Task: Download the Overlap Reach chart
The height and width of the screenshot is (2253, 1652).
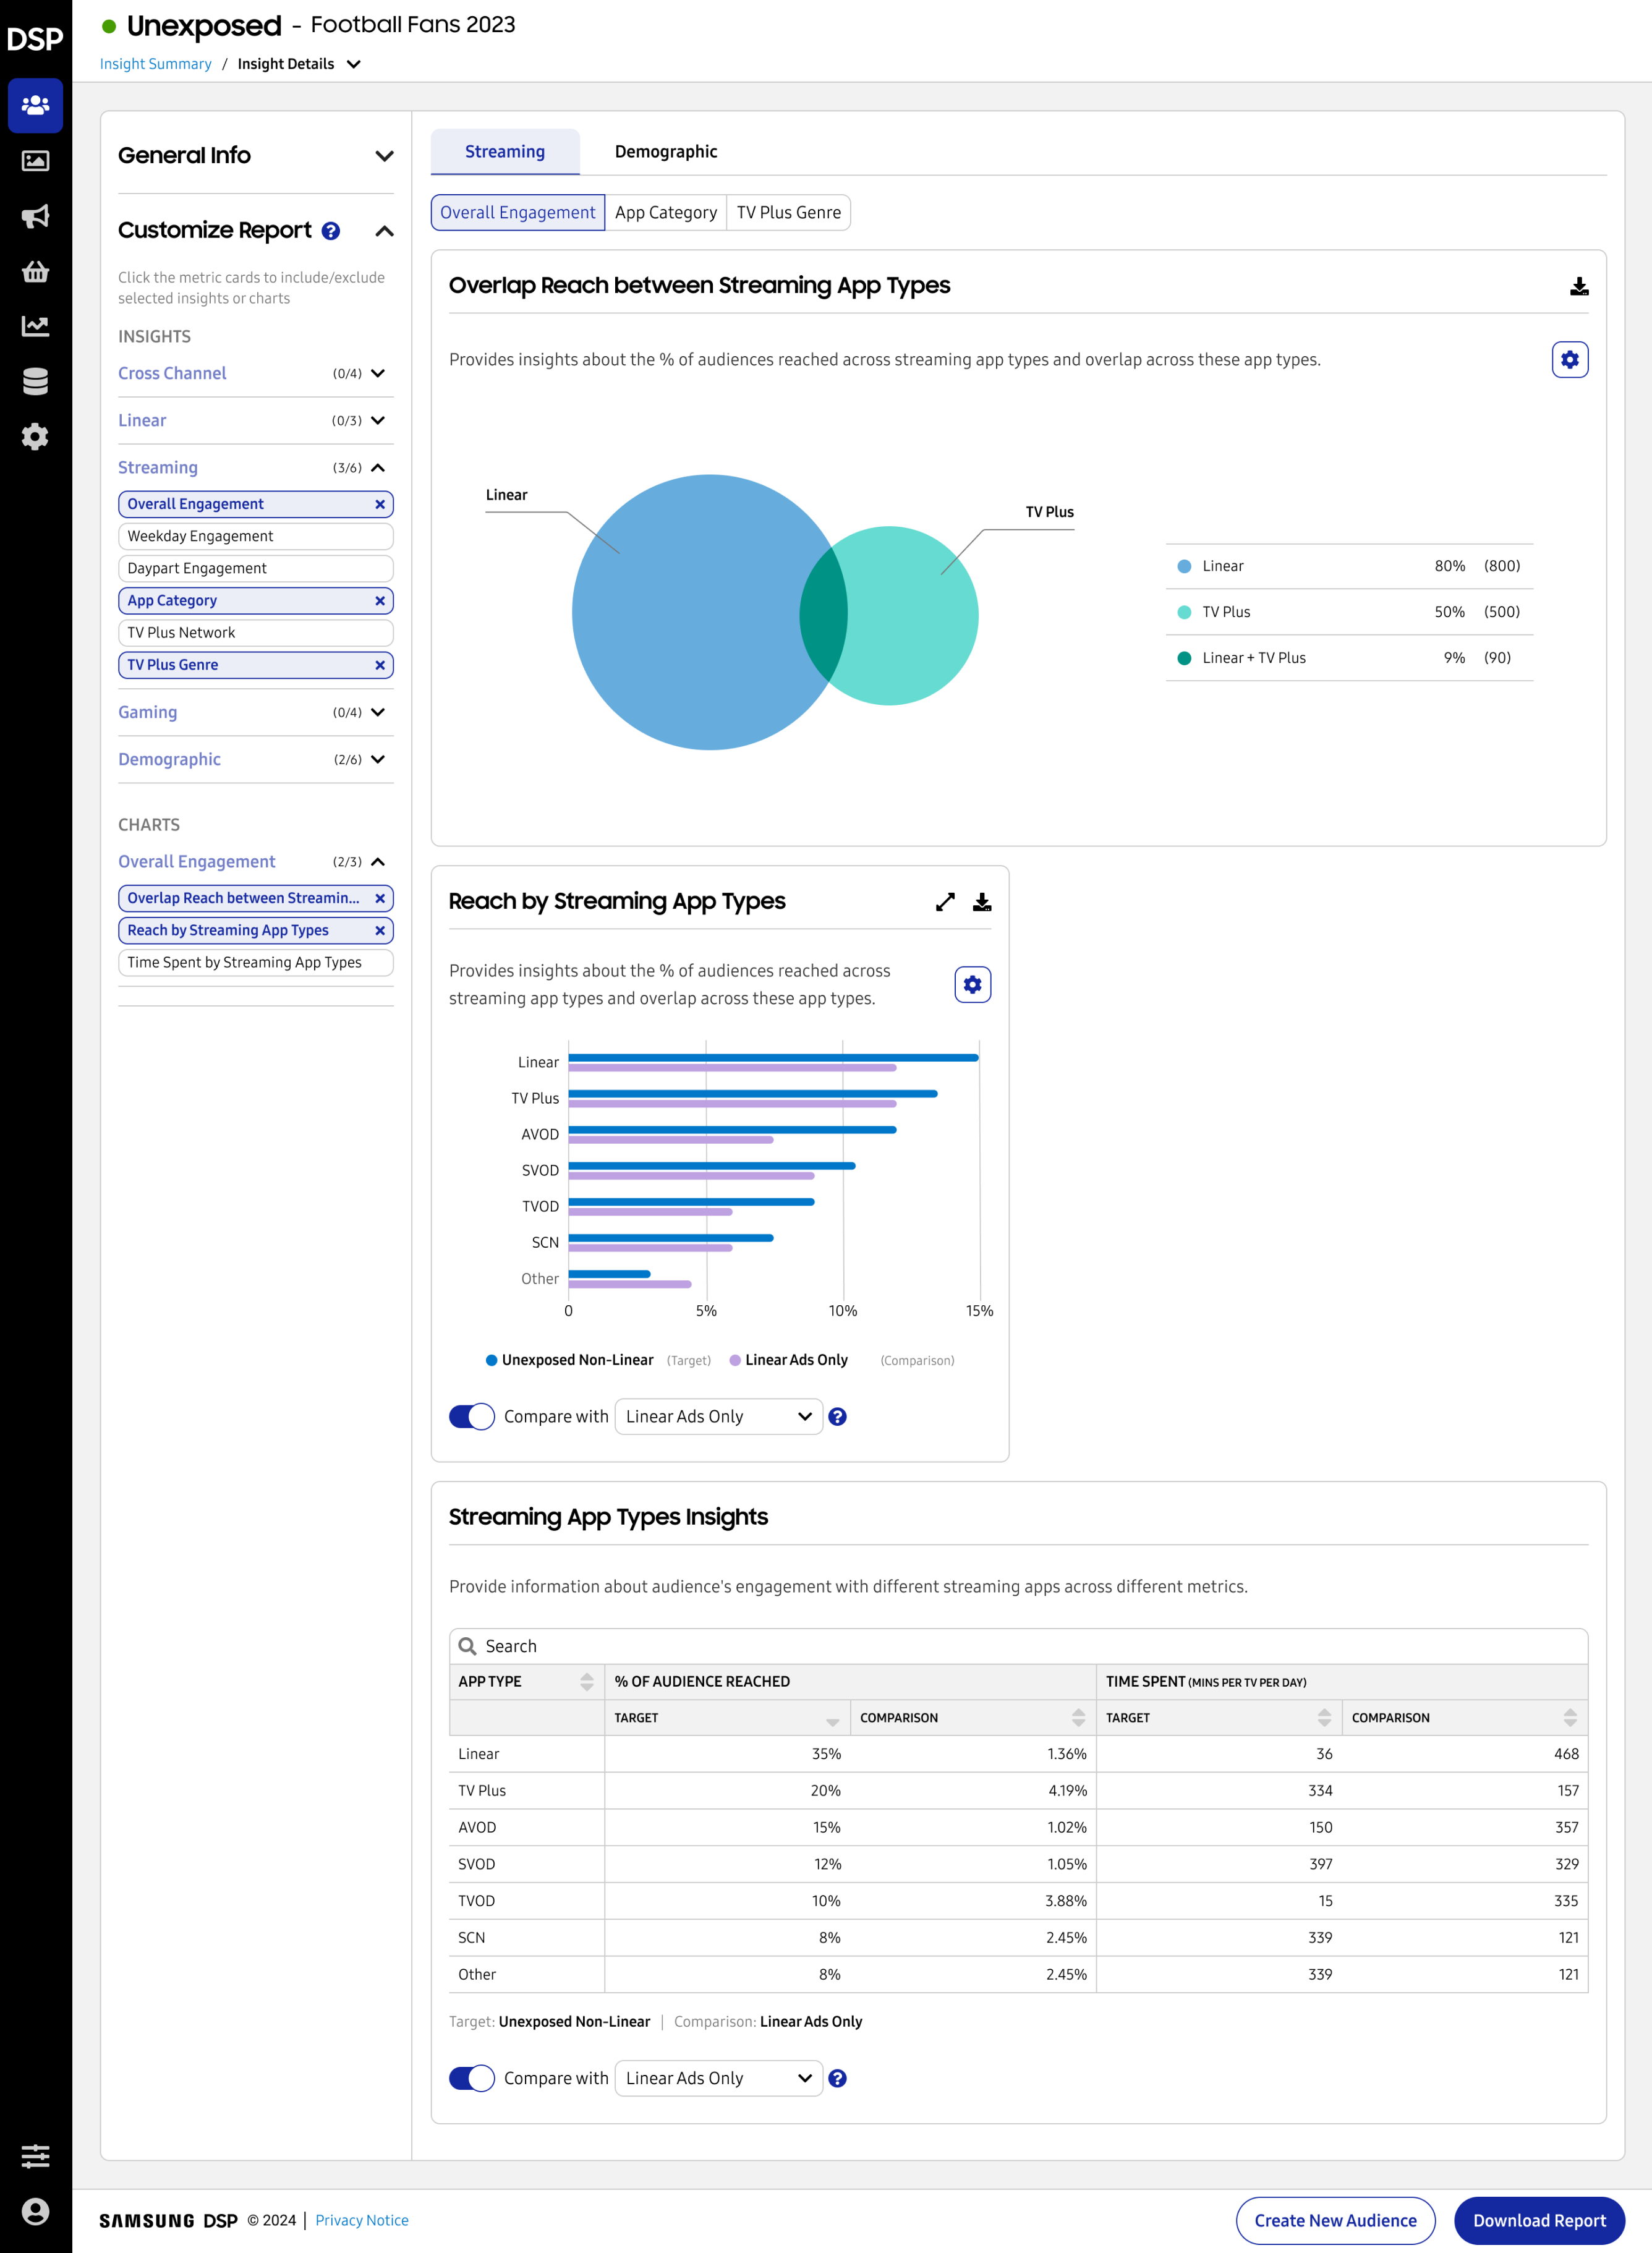Action: tap(1579, 287)
